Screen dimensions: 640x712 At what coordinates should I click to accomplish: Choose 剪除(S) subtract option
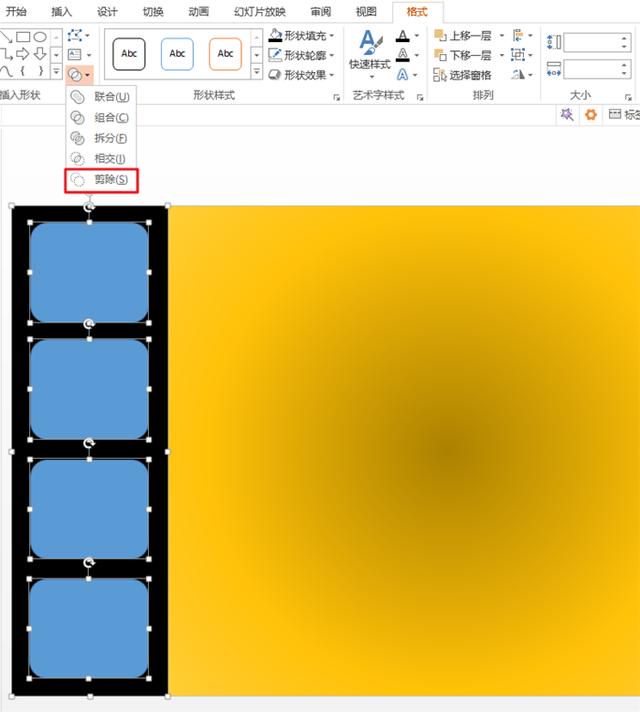[x=101, y=180]
